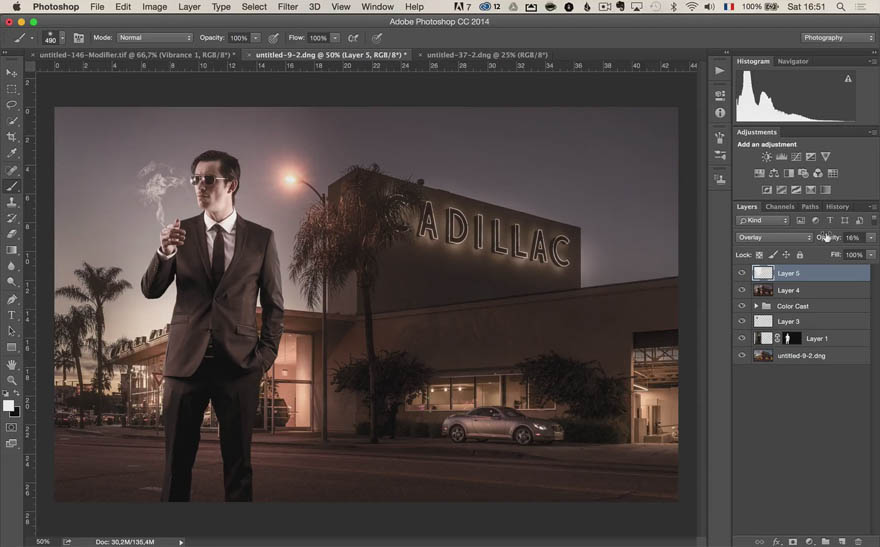Screen dimensions: 880x547
Task: Click the foreground color swatch
Action: [8, 406]
